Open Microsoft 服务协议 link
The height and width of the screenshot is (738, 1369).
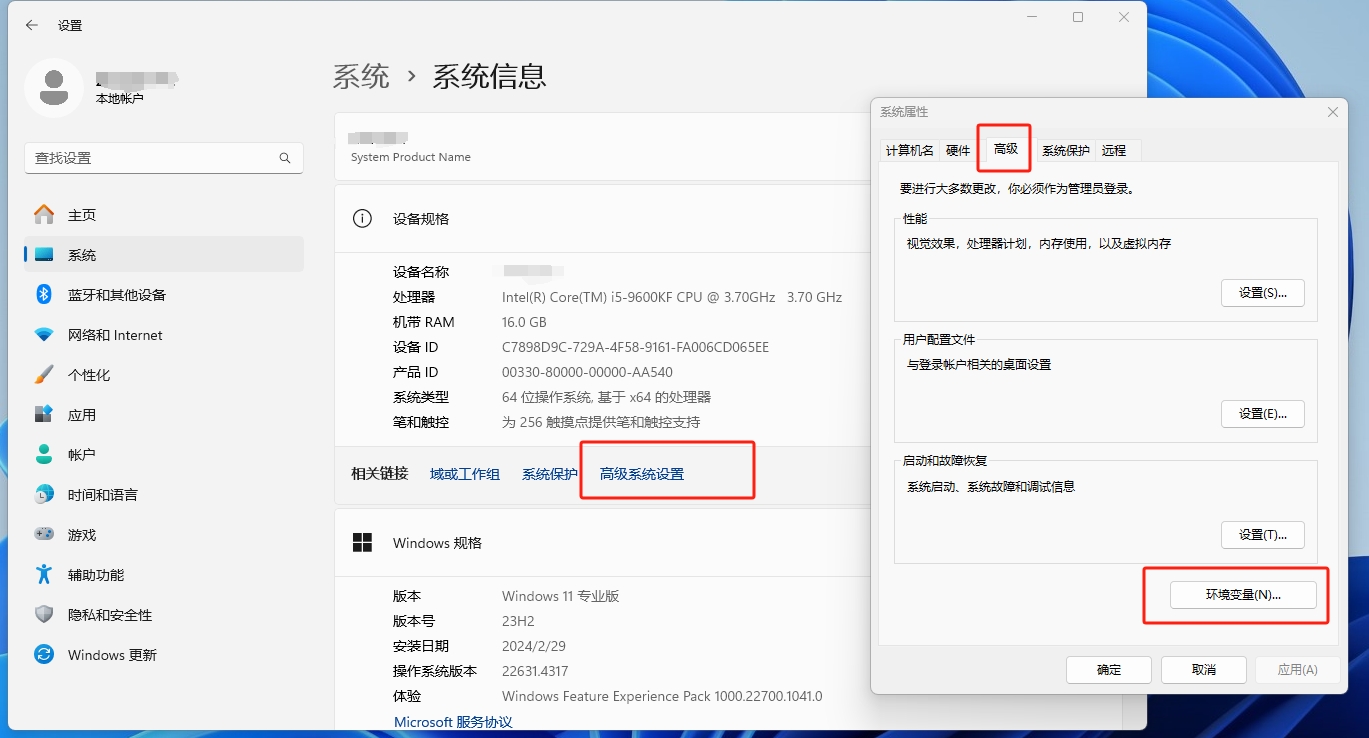pos(453,722)
